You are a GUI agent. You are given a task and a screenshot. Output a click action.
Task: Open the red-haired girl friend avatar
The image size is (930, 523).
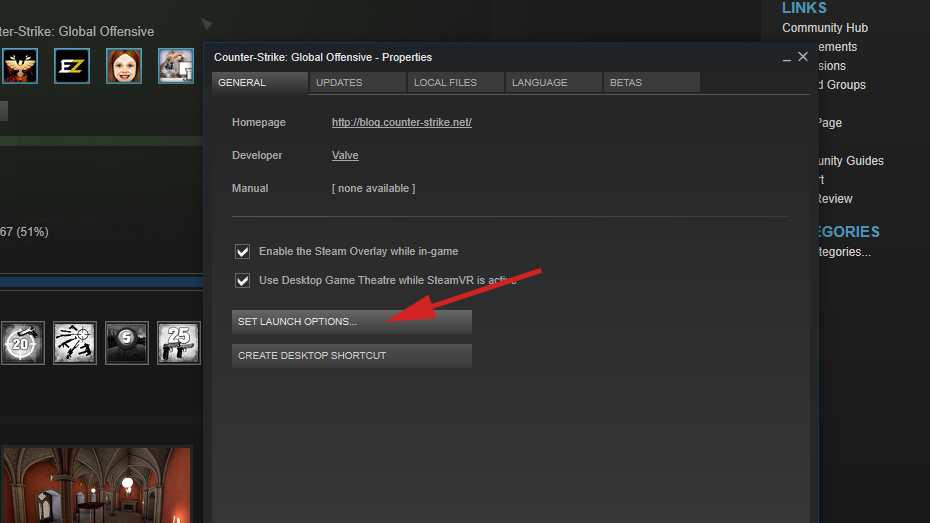[x=124, y=66]
